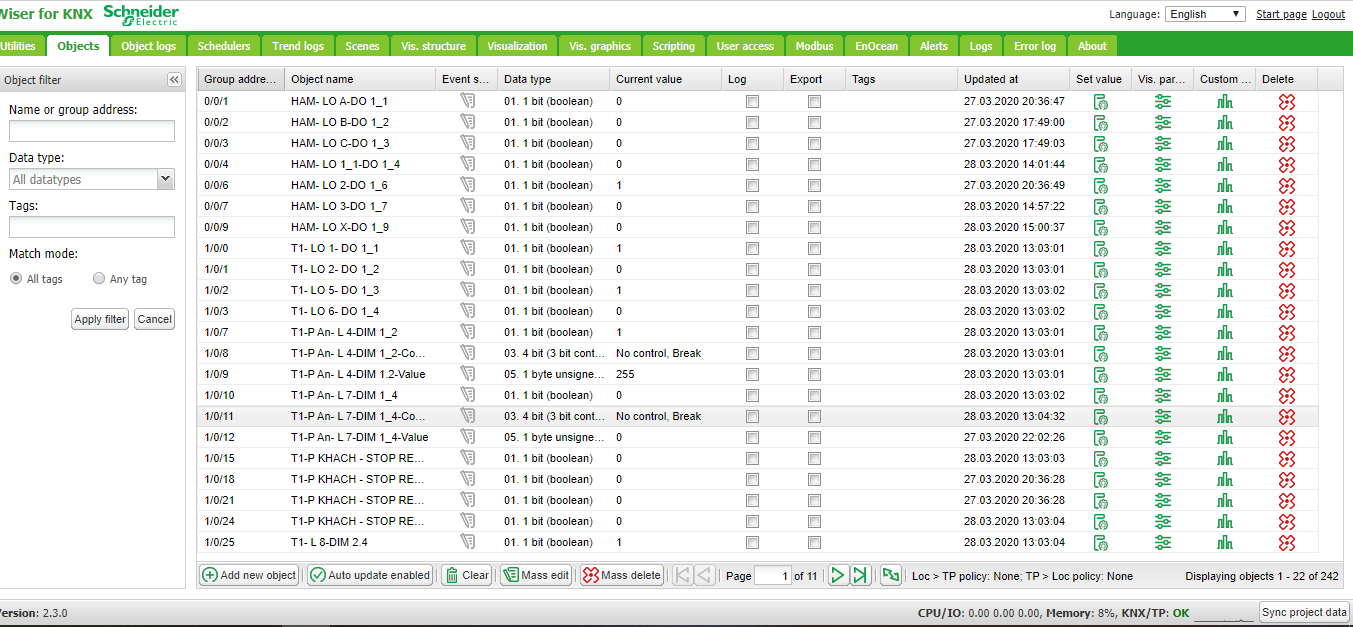The width and height of the screenshot is (1353, 627).
Task: Go to next page of objects
Action: pos(838,575)
